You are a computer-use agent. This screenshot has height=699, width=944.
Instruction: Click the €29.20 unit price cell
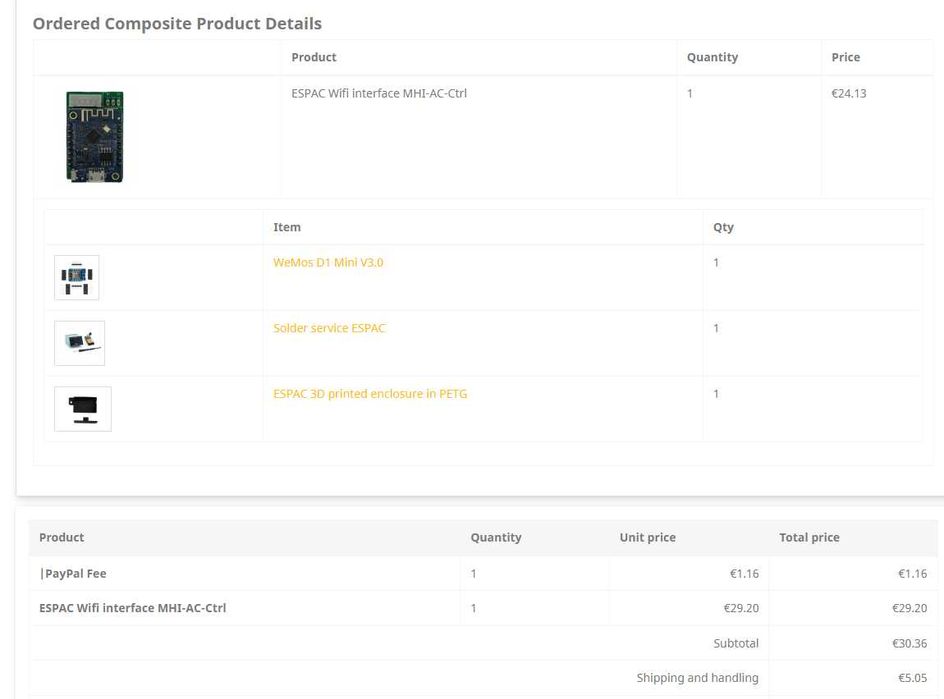[x=741, y=608]
